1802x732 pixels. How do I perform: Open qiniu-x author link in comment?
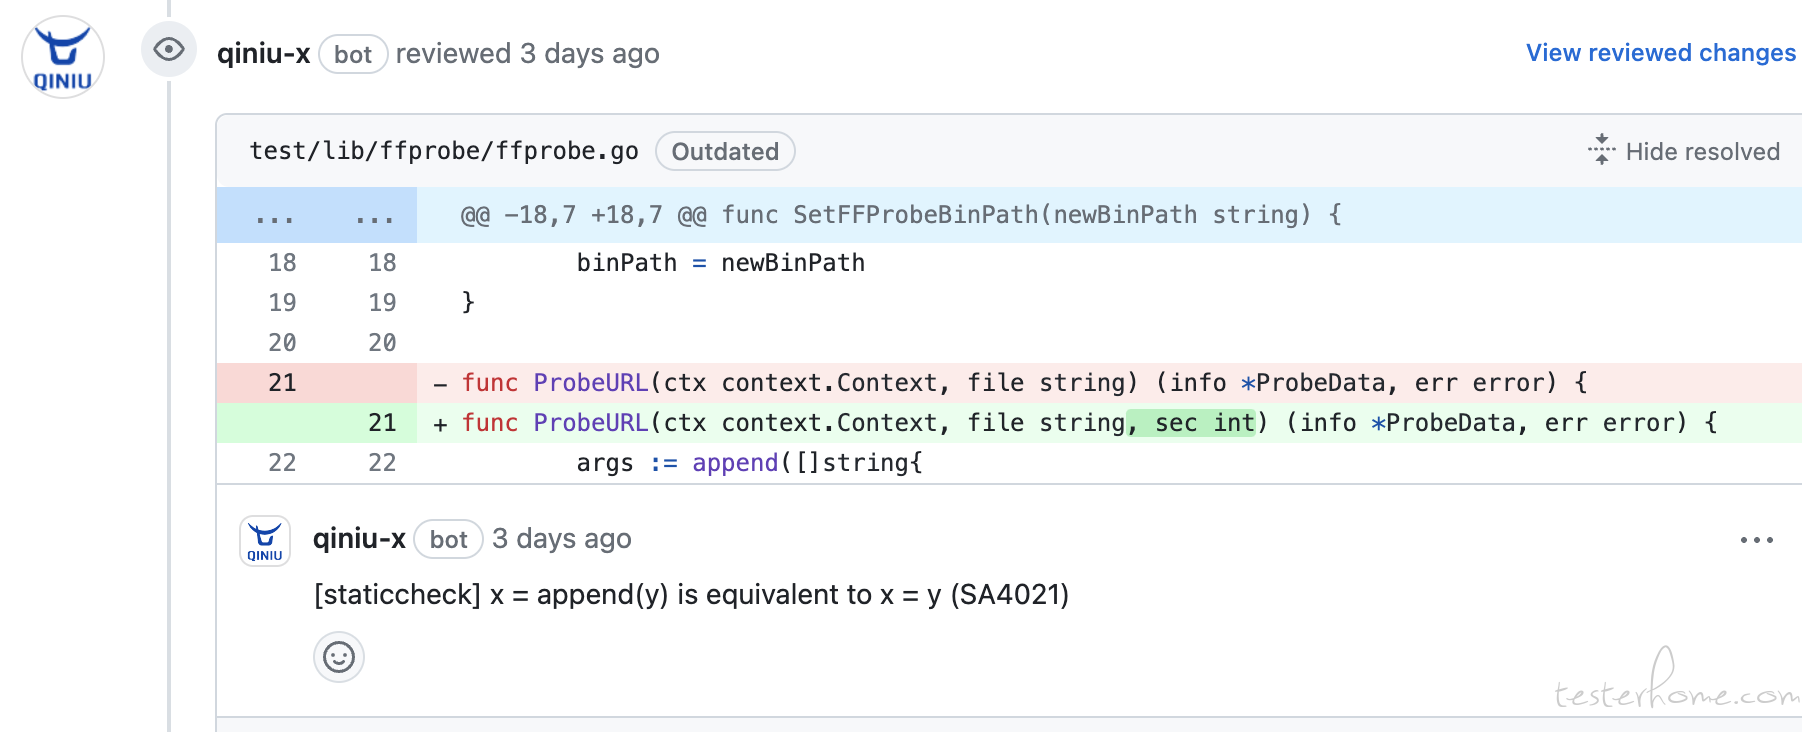click(x=359, y=539)
